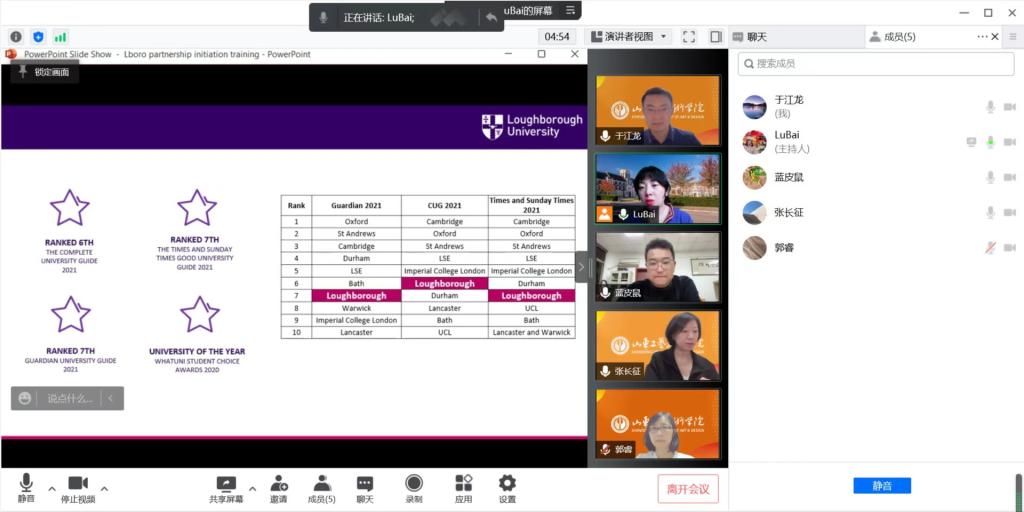Click the "RANKED 6TH" heading on slide

coord(69,242)
